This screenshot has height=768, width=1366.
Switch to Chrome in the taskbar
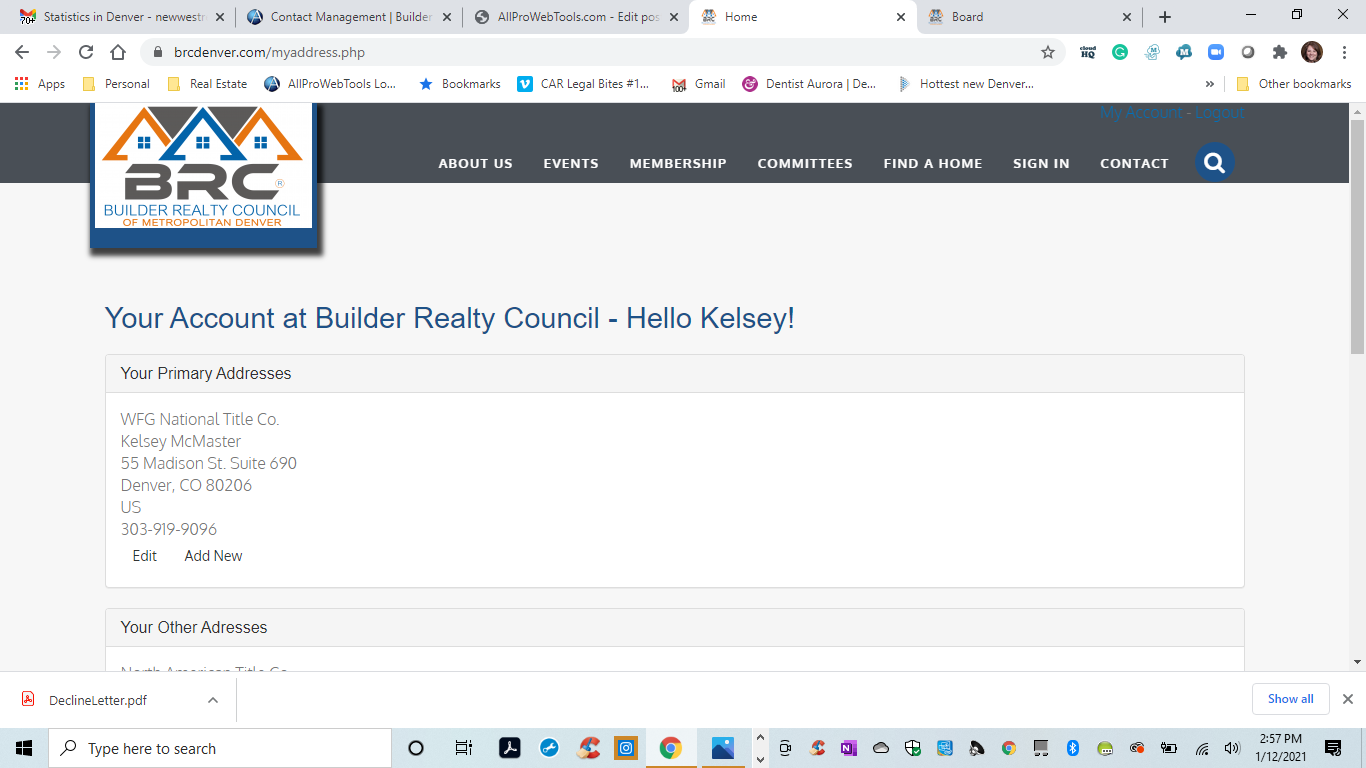[670, 748]
